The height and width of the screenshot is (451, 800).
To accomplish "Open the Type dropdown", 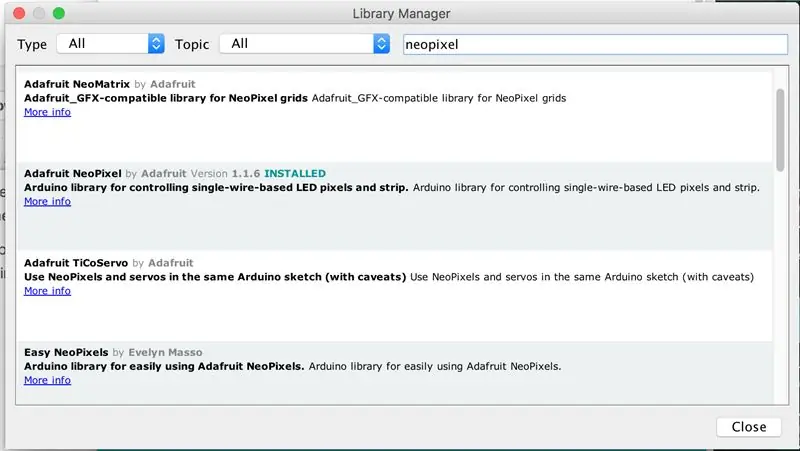I will click(x=110, y=44).
